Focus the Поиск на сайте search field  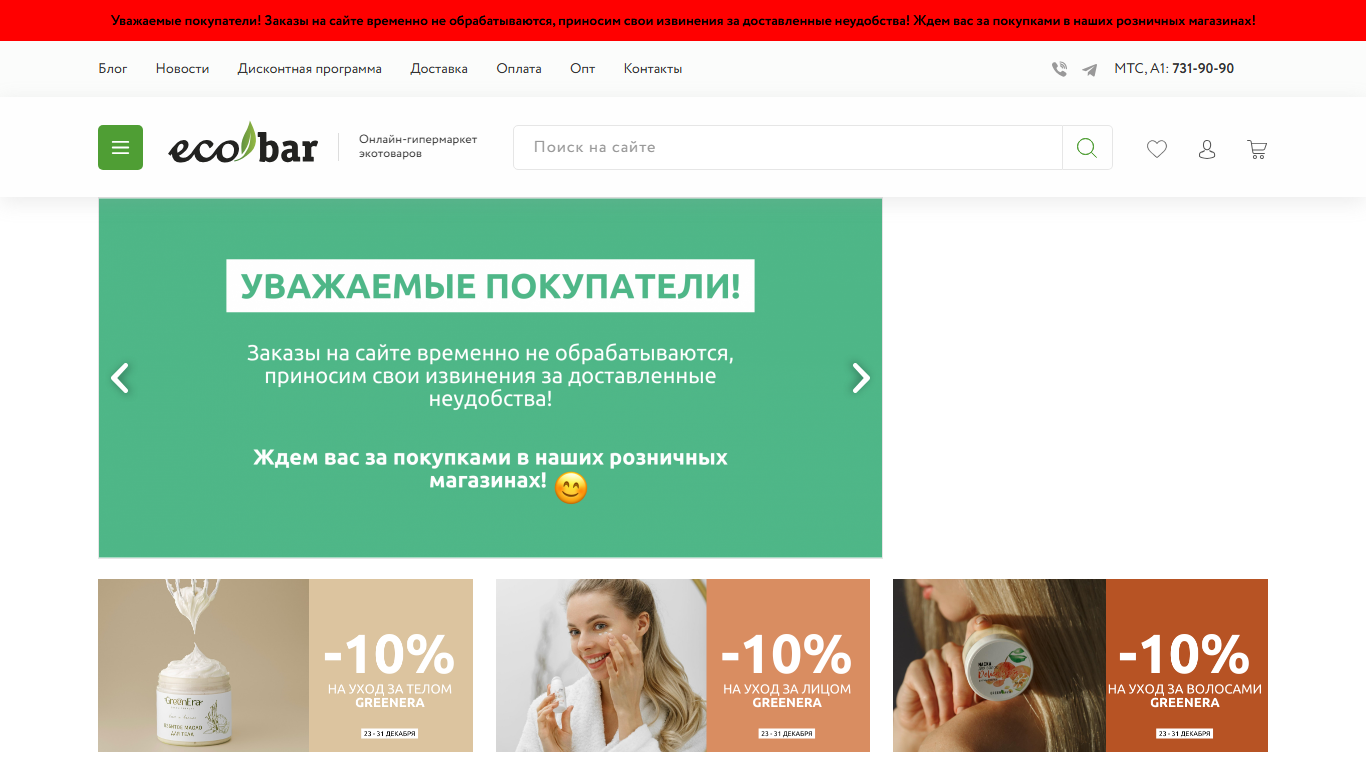tap(788, 147)
